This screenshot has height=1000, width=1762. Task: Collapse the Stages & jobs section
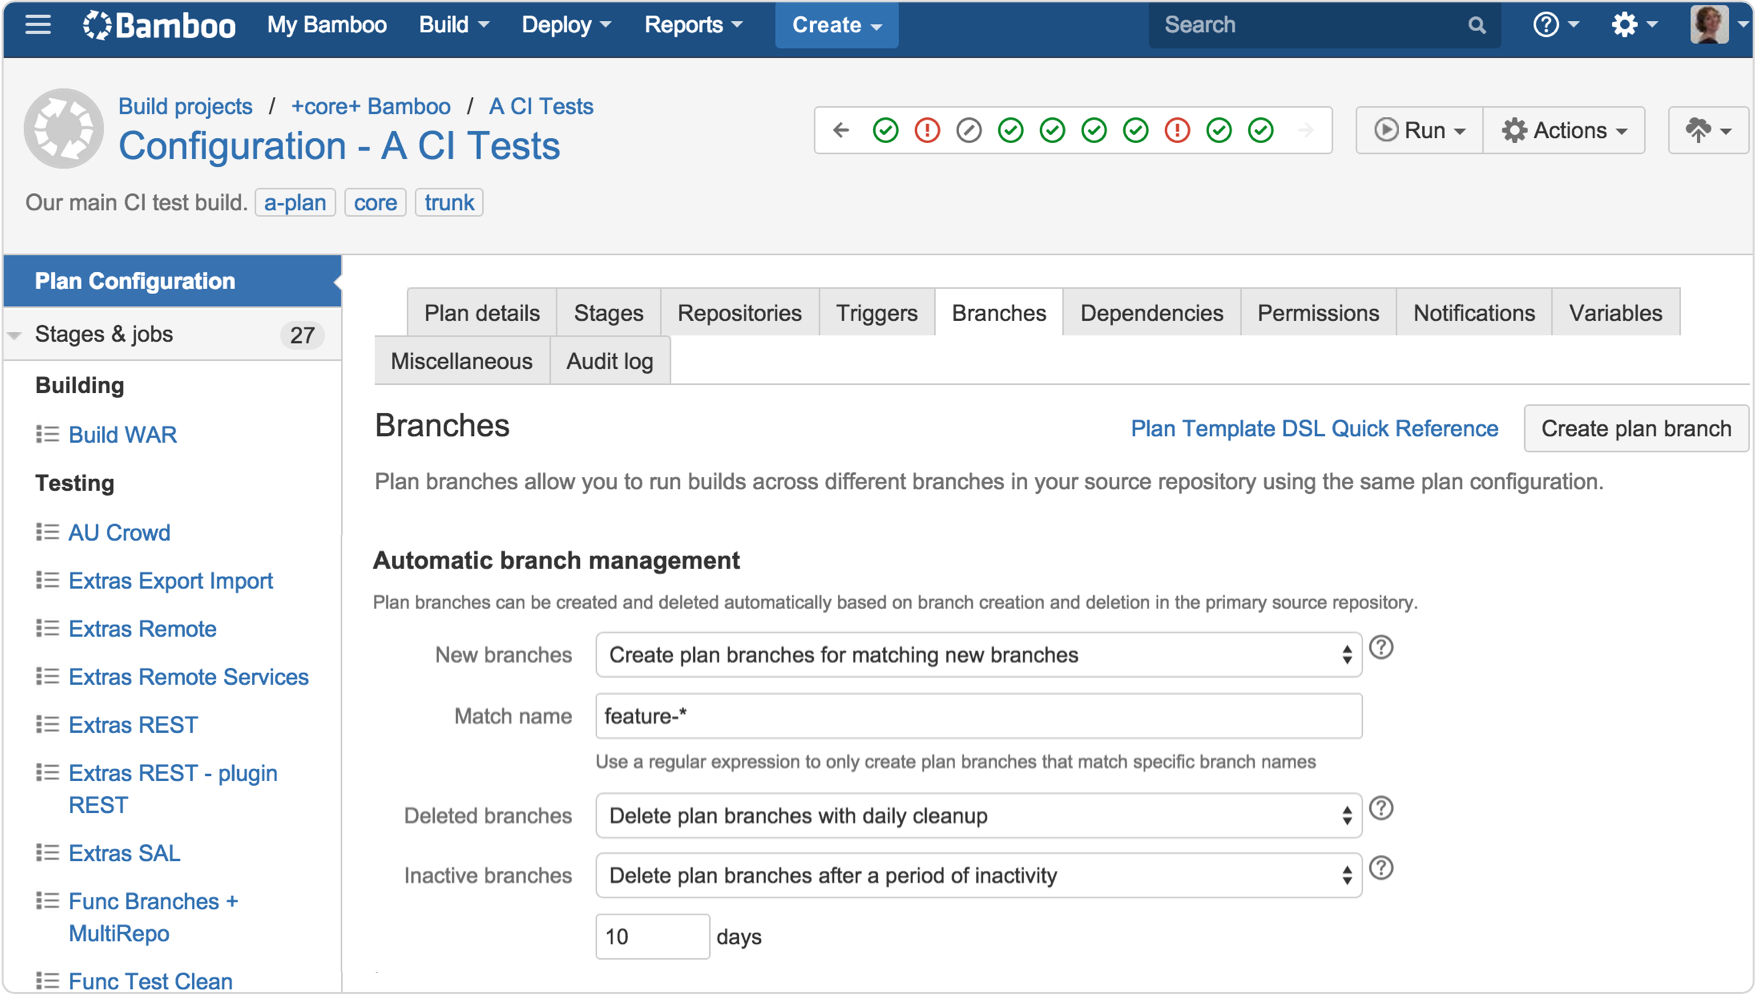pos(16,336)
